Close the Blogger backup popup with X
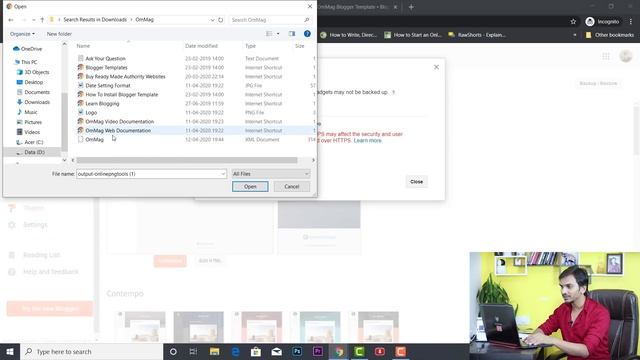This screenshot has height=360, width=640. pos(436,67)
